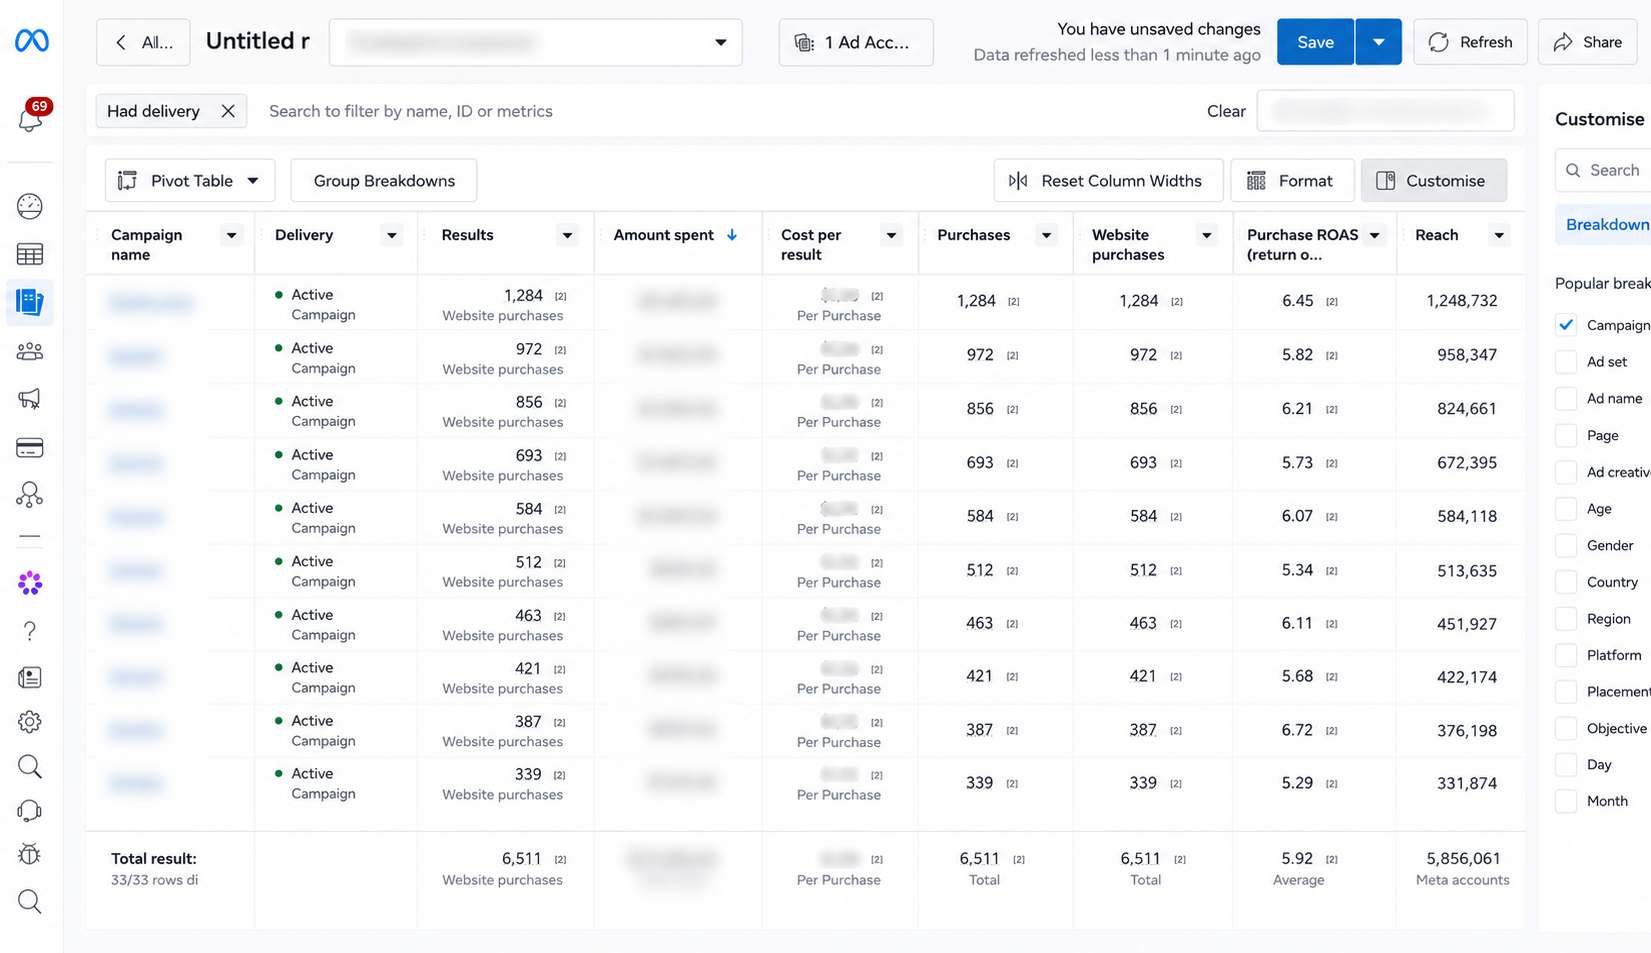
Task: Click the ad account icon on 1 Ad Acc button
Action: tap(804, 42)
